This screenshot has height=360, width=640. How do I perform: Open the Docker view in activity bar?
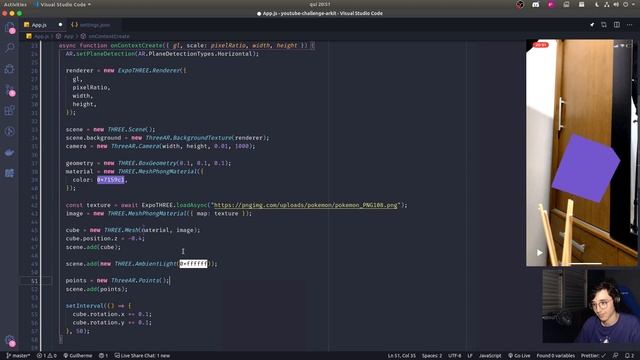pyautogui.click(x=10, y=153)
